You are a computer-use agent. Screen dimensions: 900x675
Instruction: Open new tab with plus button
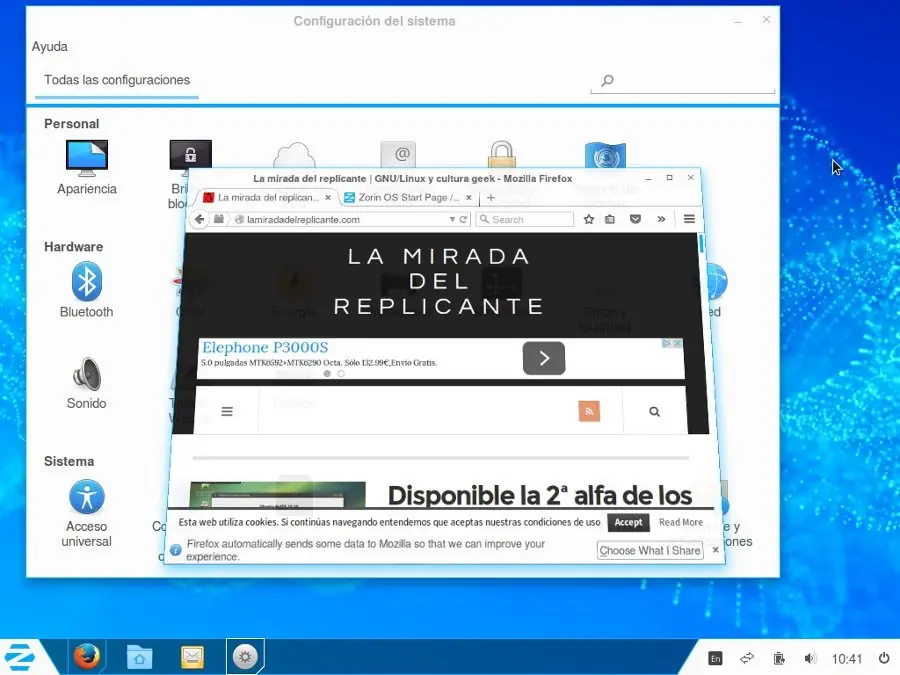coord(491,197)
